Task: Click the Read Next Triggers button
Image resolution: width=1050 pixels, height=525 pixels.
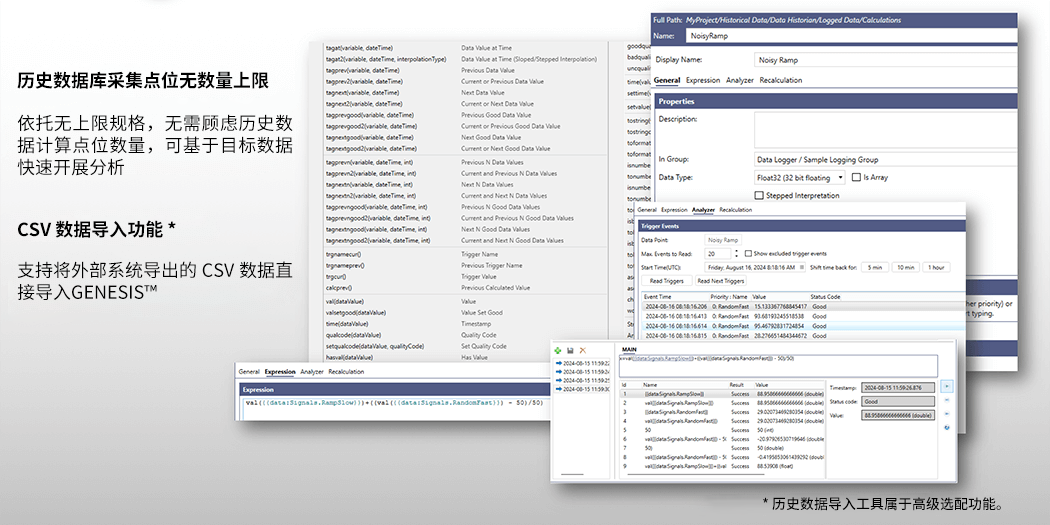Action: 721,281
